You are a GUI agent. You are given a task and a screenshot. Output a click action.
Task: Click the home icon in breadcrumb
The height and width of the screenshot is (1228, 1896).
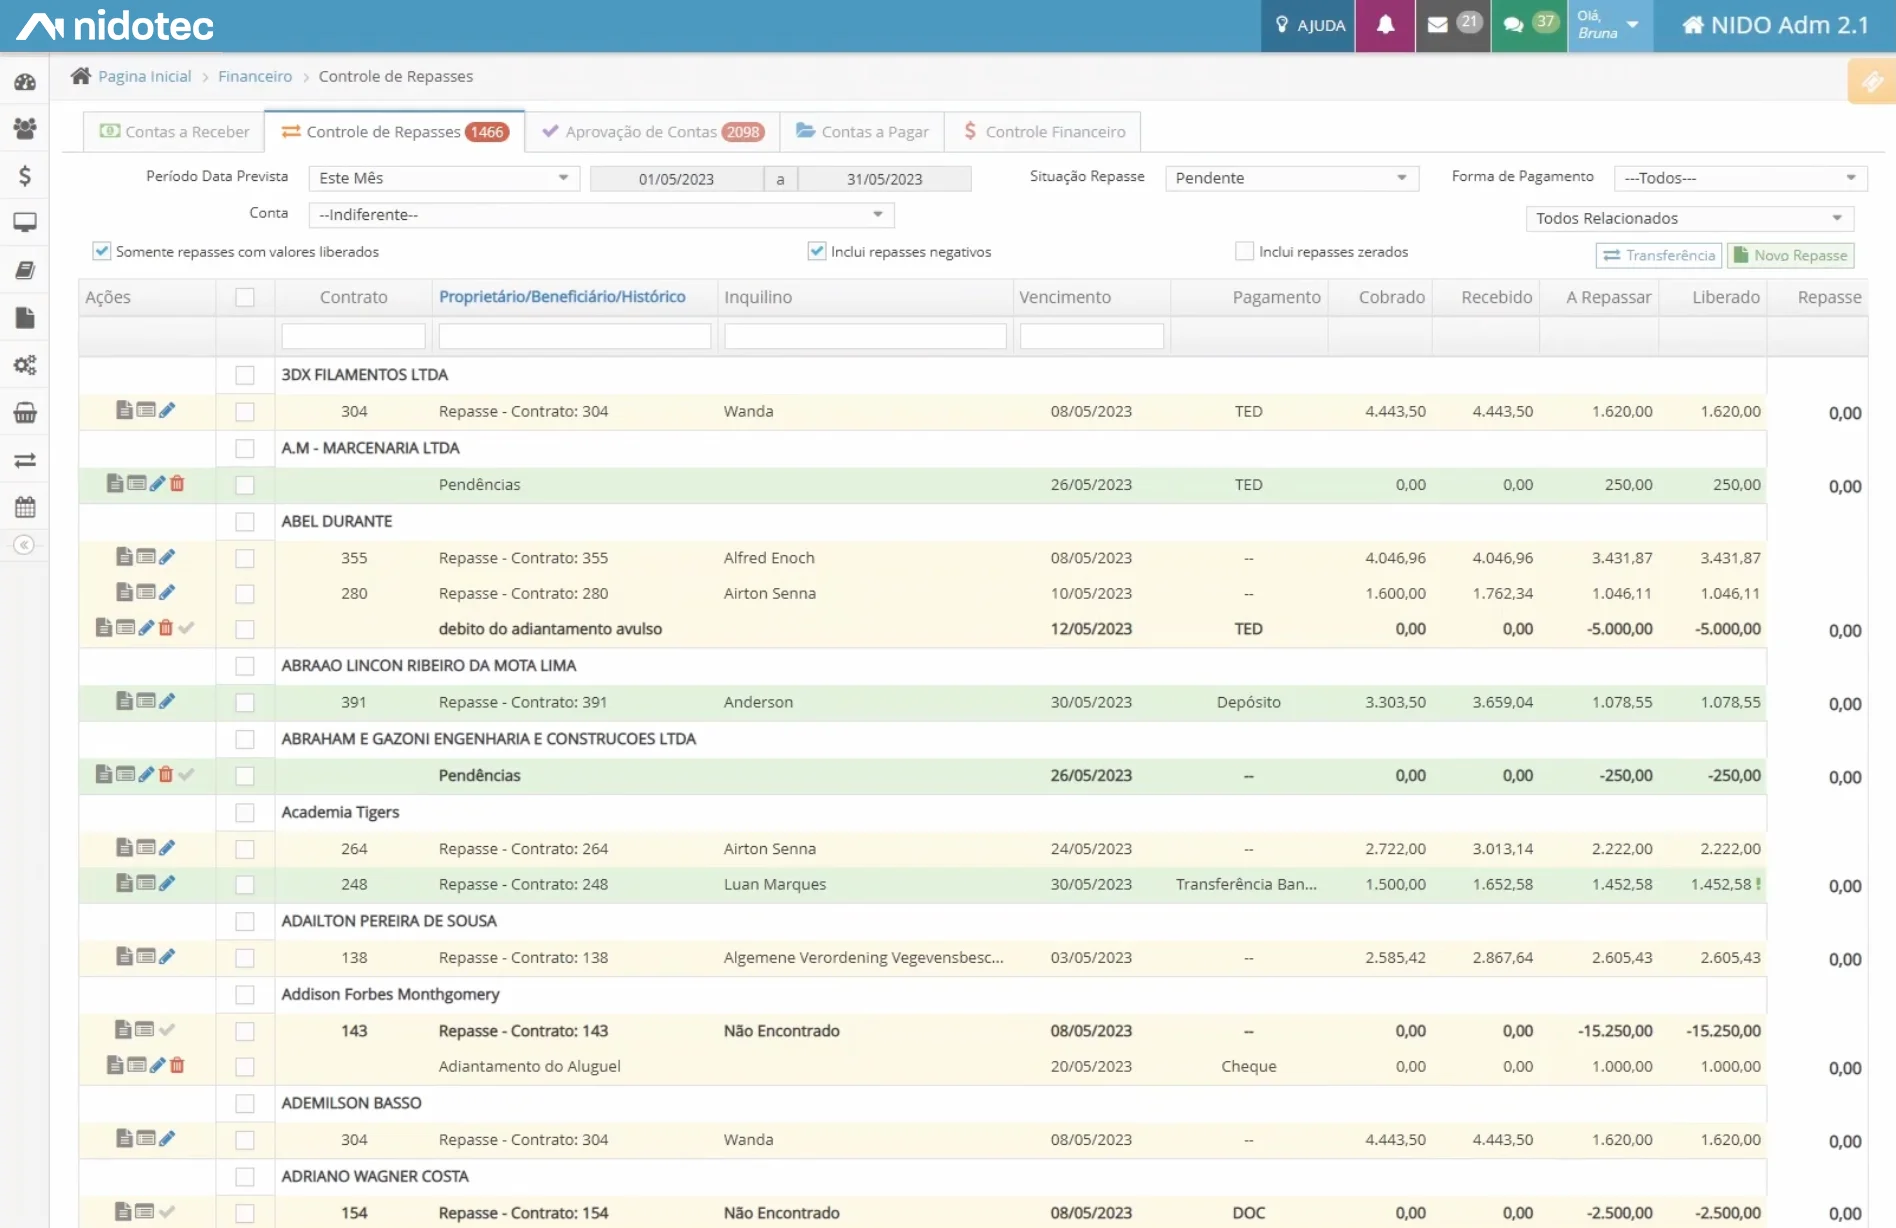point(81,76)
